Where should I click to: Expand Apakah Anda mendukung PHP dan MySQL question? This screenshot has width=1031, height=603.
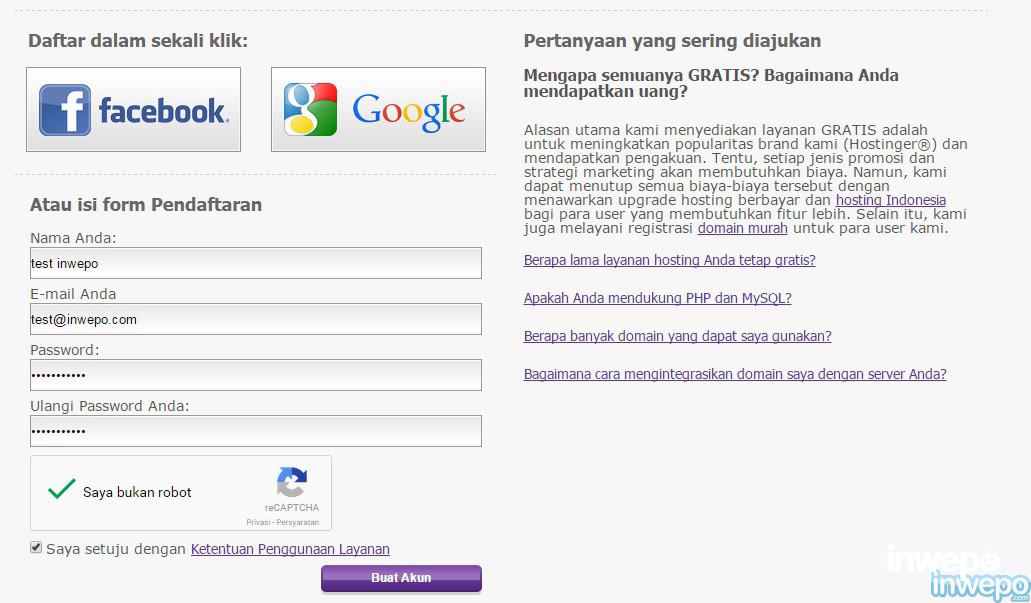pos(658,298)
